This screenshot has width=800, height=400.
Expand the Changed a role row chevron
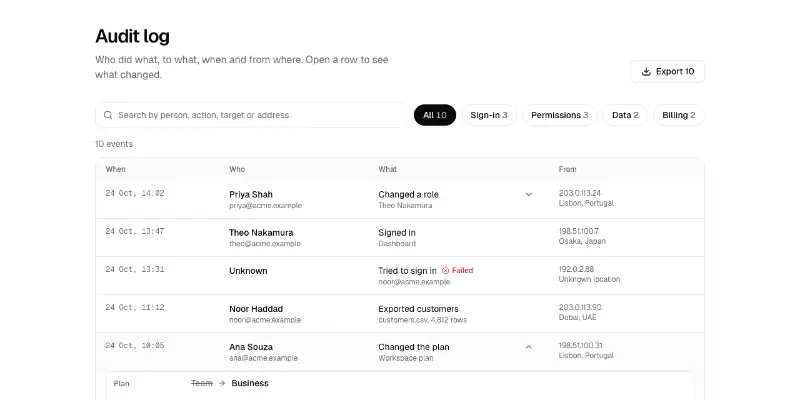529,194
